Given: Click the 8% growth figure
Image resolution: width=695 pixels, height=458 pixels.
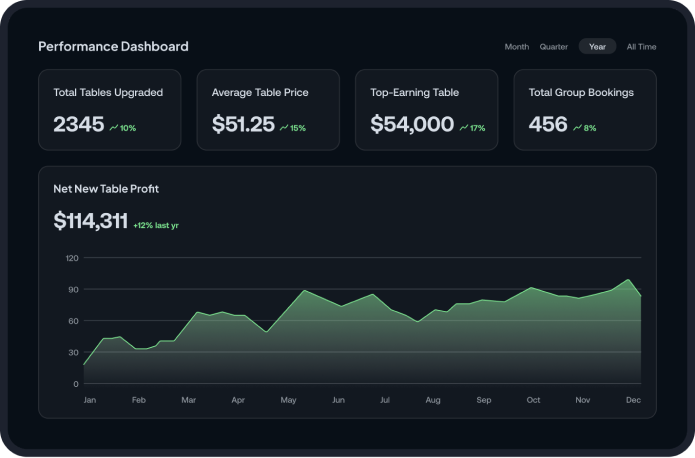Looking at the screenshot, I should coord(590,128).
